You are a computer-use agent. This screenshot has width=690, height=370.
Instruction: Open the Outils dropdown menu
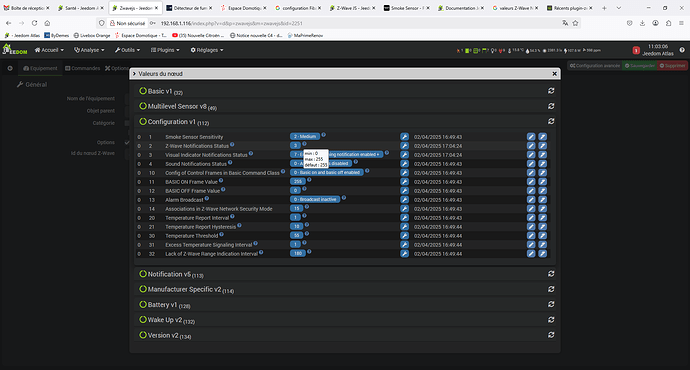(x=128, y=50)
